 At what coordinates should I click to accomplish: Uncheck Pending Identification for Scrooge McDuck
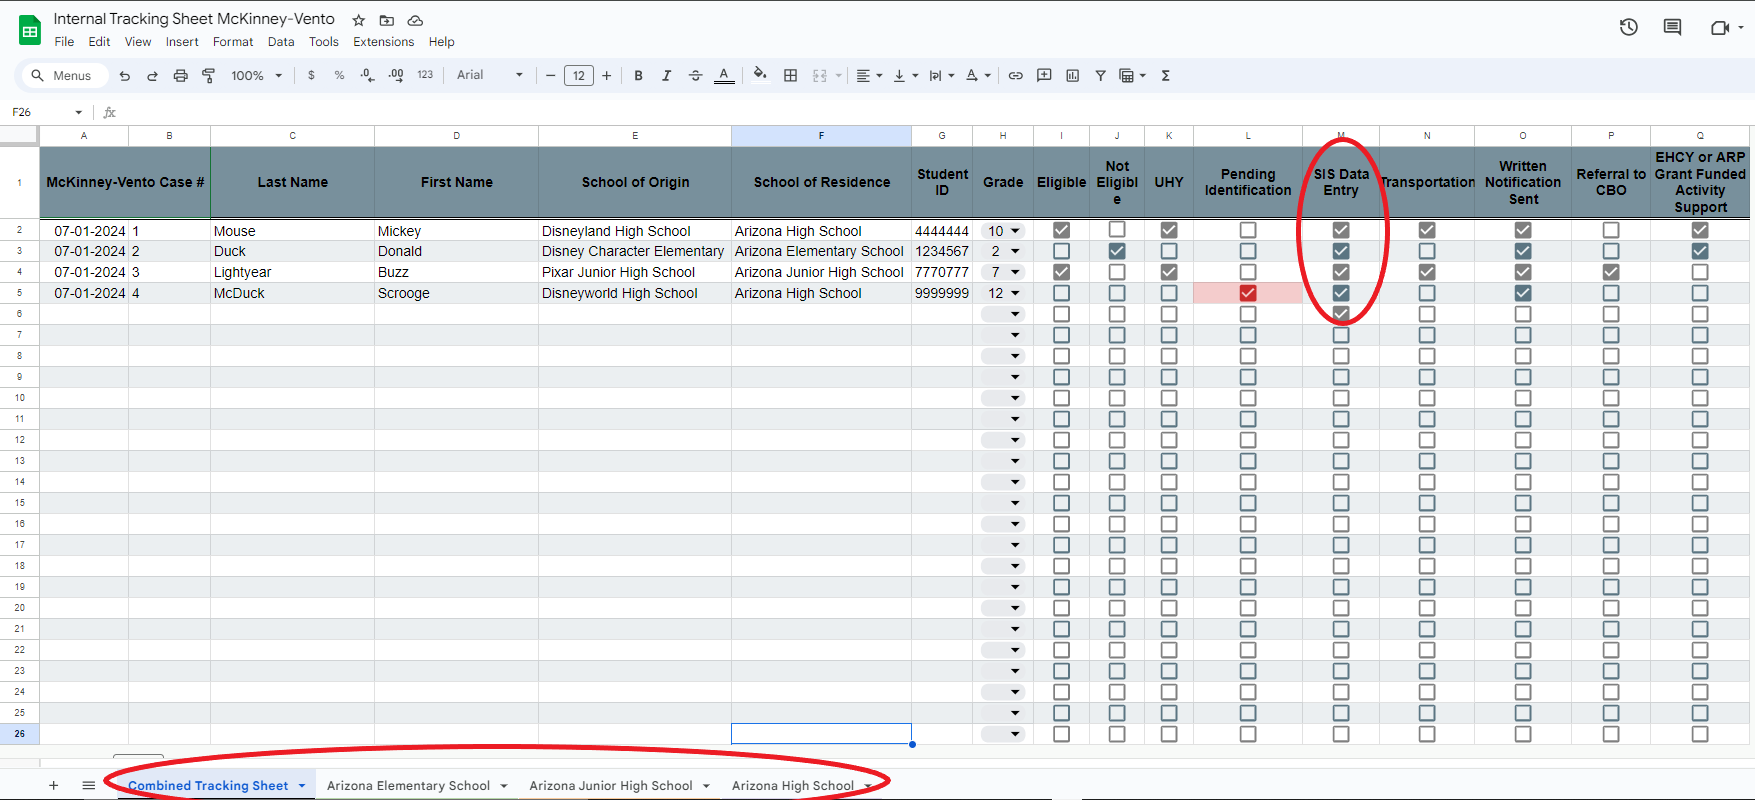click(x=1247, y=293)
